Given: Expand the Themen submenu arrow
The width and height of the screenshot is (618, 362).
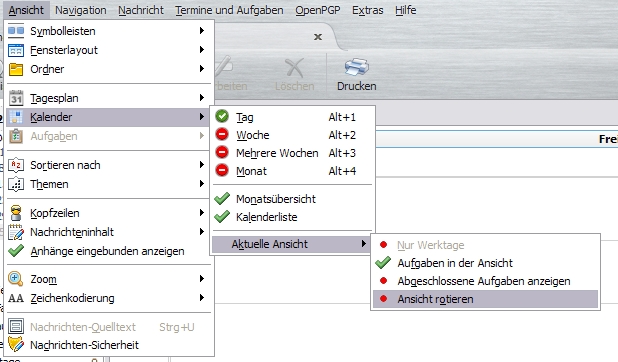Looking at the screenshot, I should pyautogui.click(x=202, y=184).
